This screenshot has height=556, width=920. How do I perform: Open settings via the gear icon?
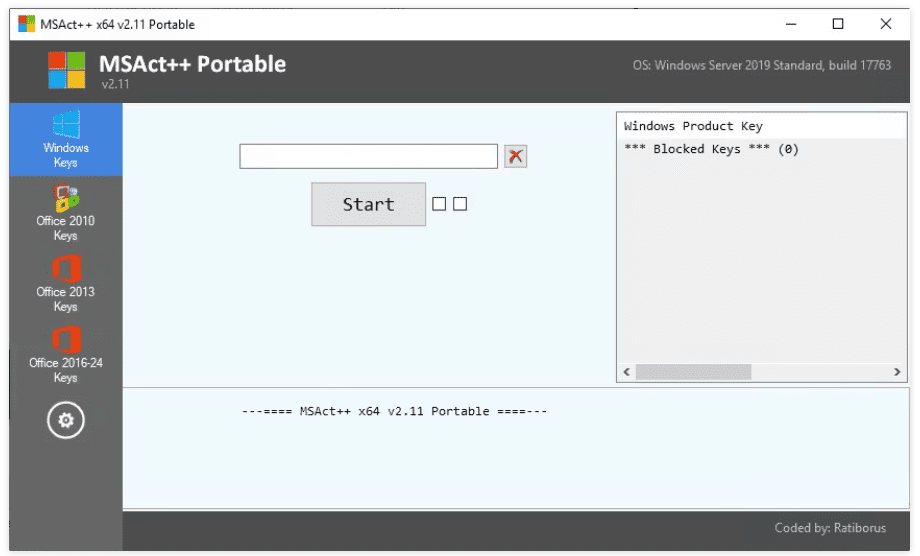pyautogui.click(x=66, y=420)
